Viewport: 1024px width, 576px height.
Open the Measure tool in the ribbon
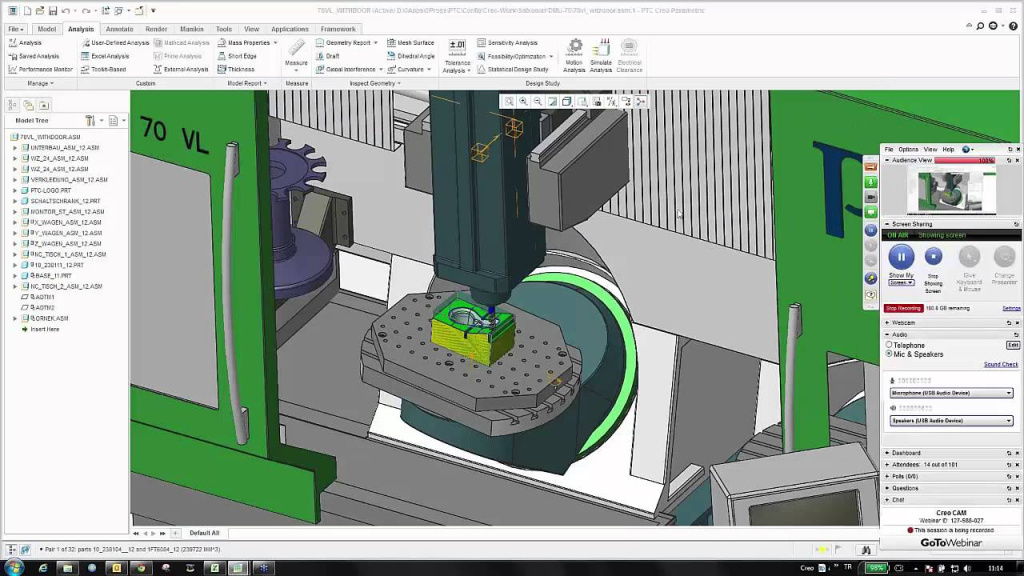[x=296, y=53]
